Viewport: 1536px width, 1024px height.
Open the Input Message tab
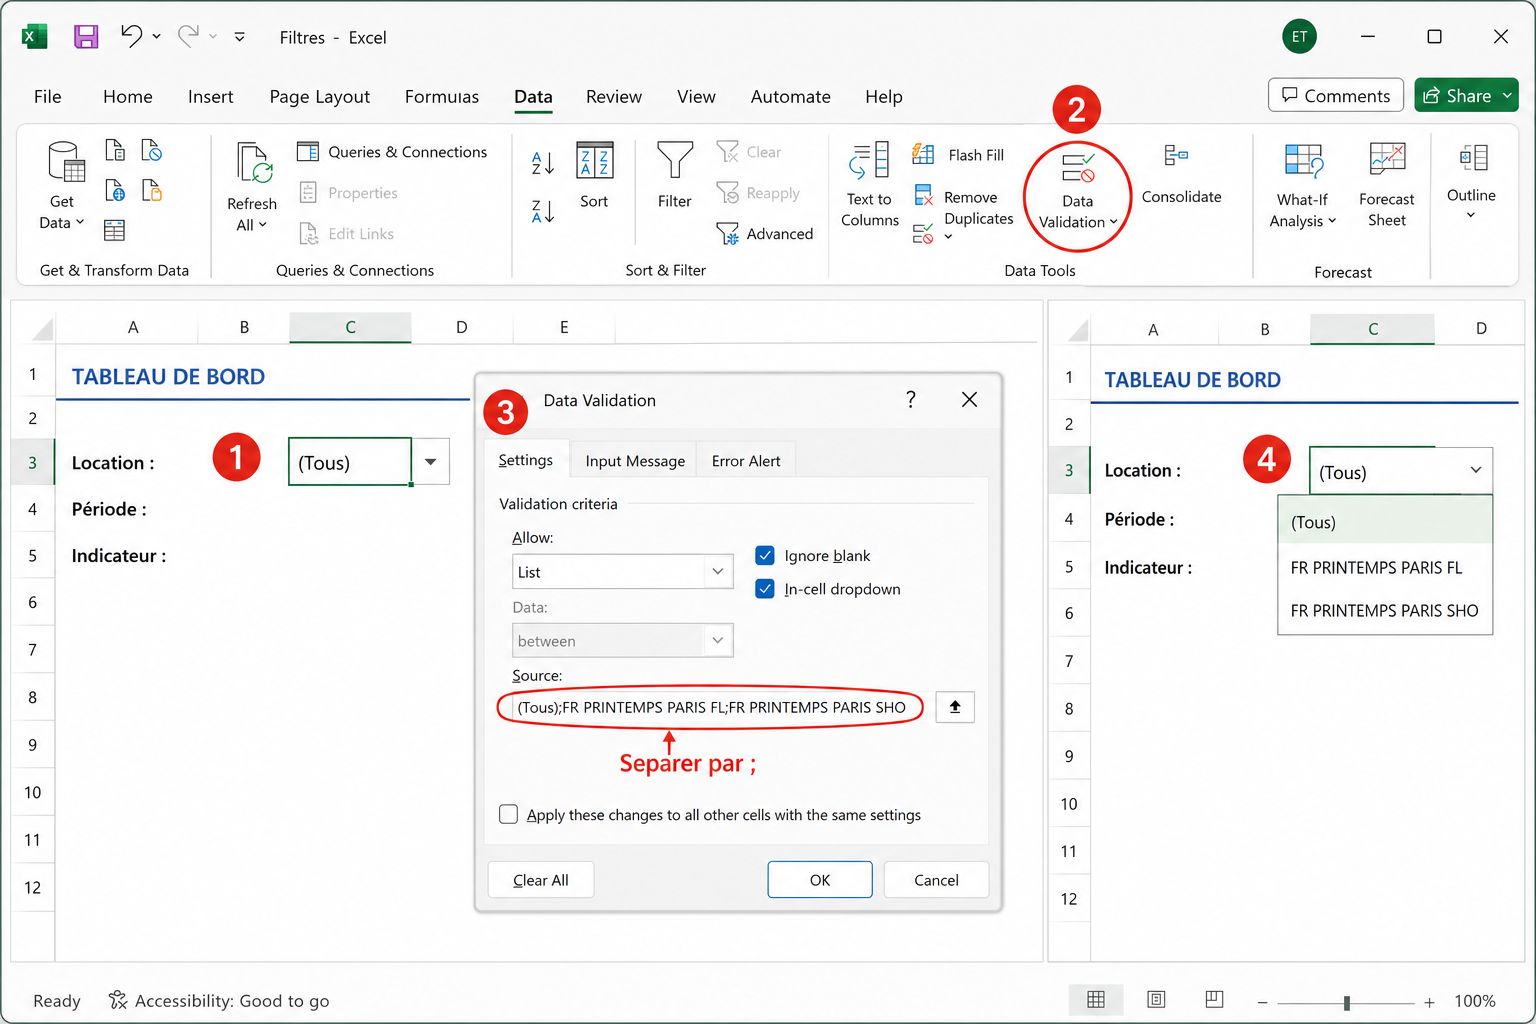[635, 461]
